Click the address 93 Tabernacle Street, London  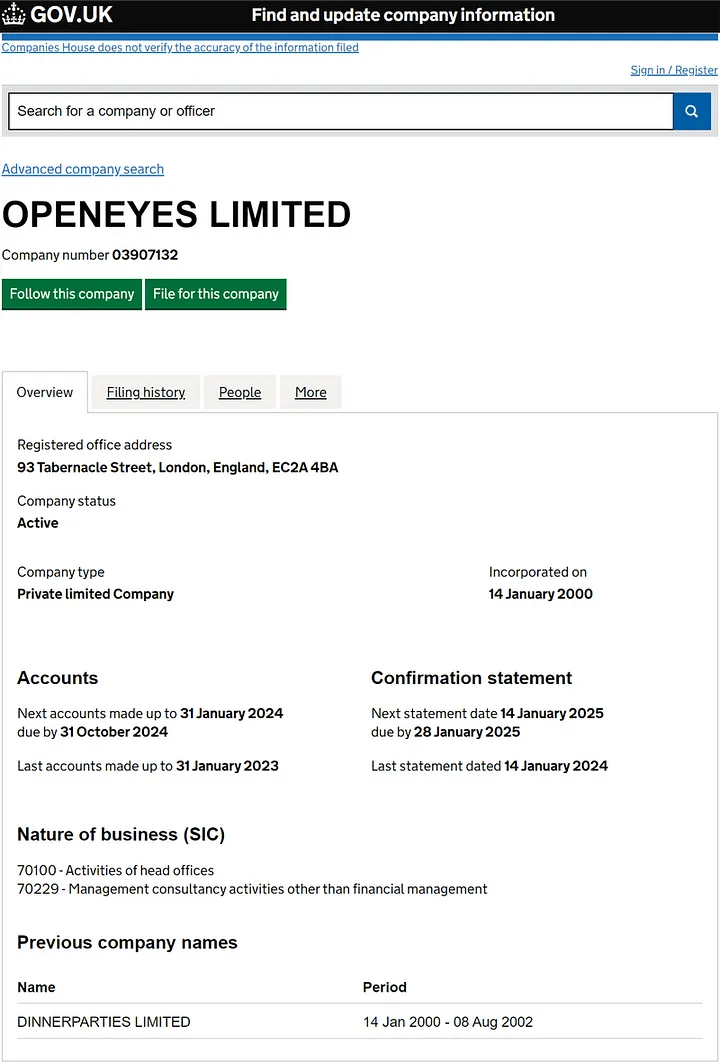click(177, 467)
